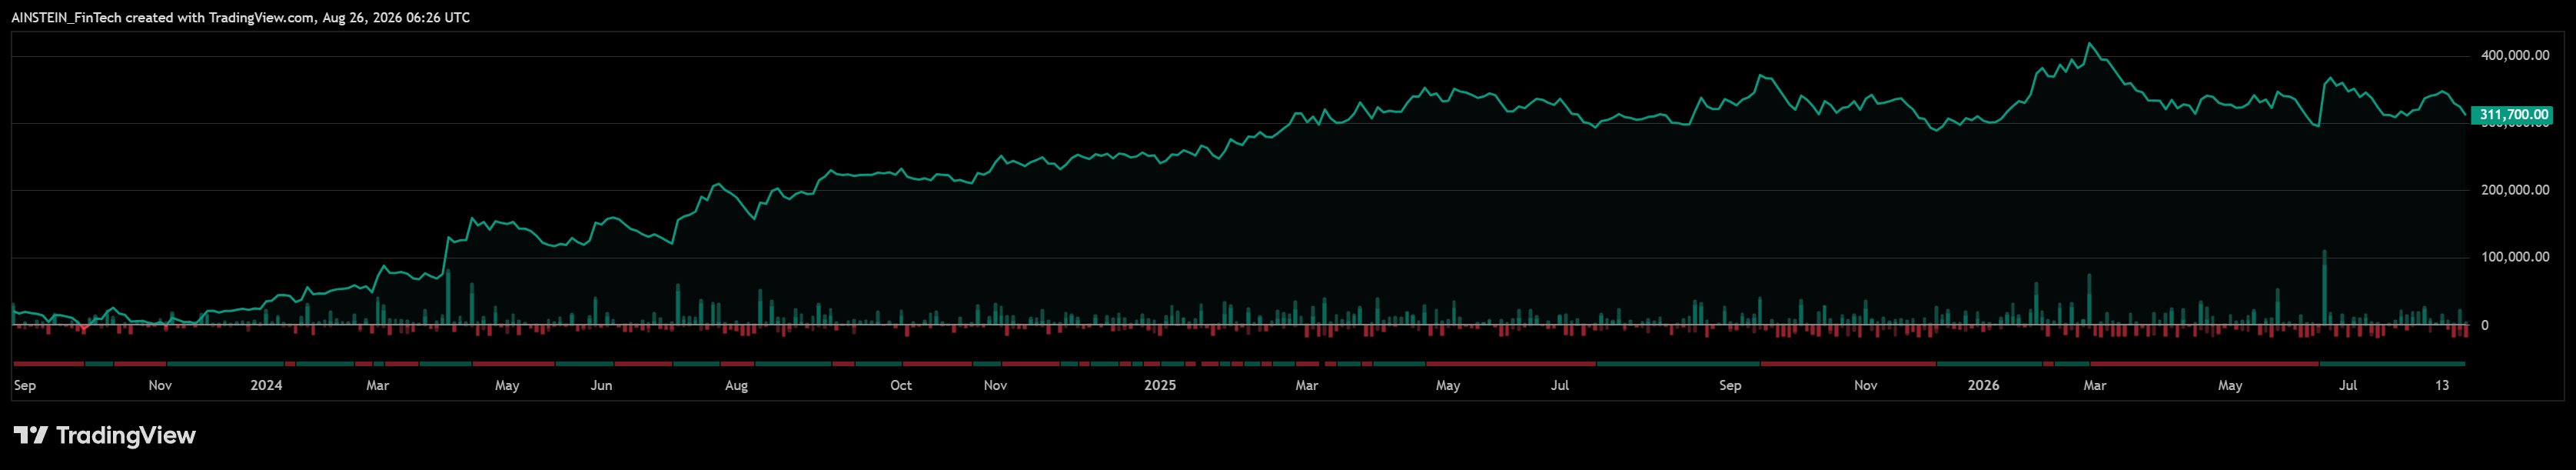Click the highest peak of the price line

click(x=2089, y=44)
